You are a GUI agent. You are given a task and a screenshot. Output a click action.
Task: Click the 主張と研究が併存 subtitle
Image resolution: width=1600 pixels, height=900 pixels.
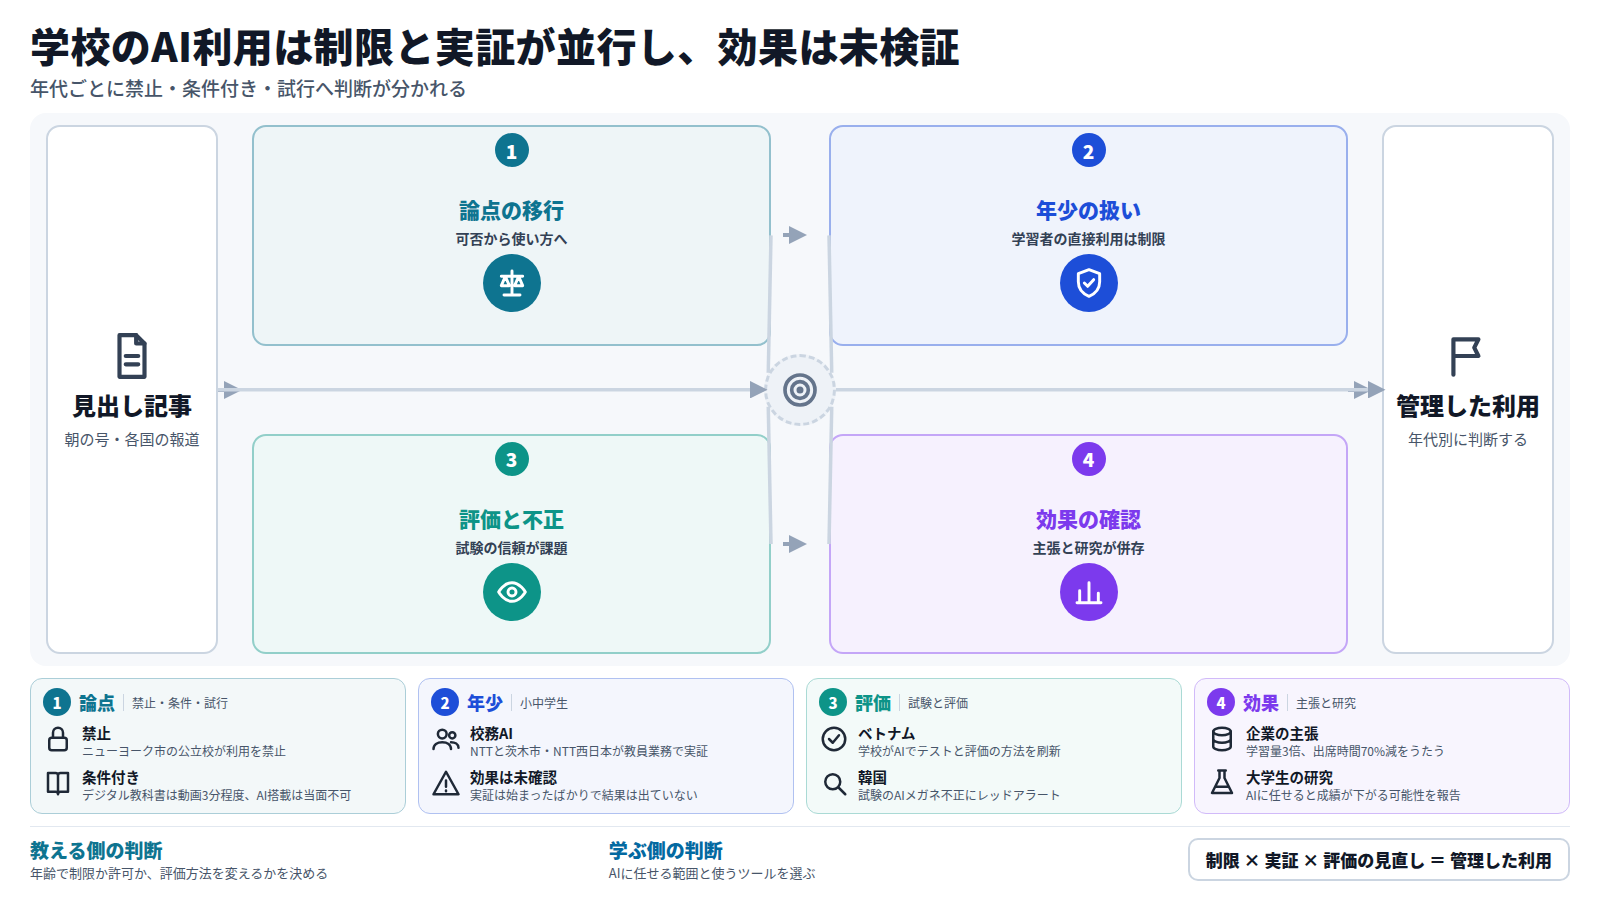tap(1089, 548)
